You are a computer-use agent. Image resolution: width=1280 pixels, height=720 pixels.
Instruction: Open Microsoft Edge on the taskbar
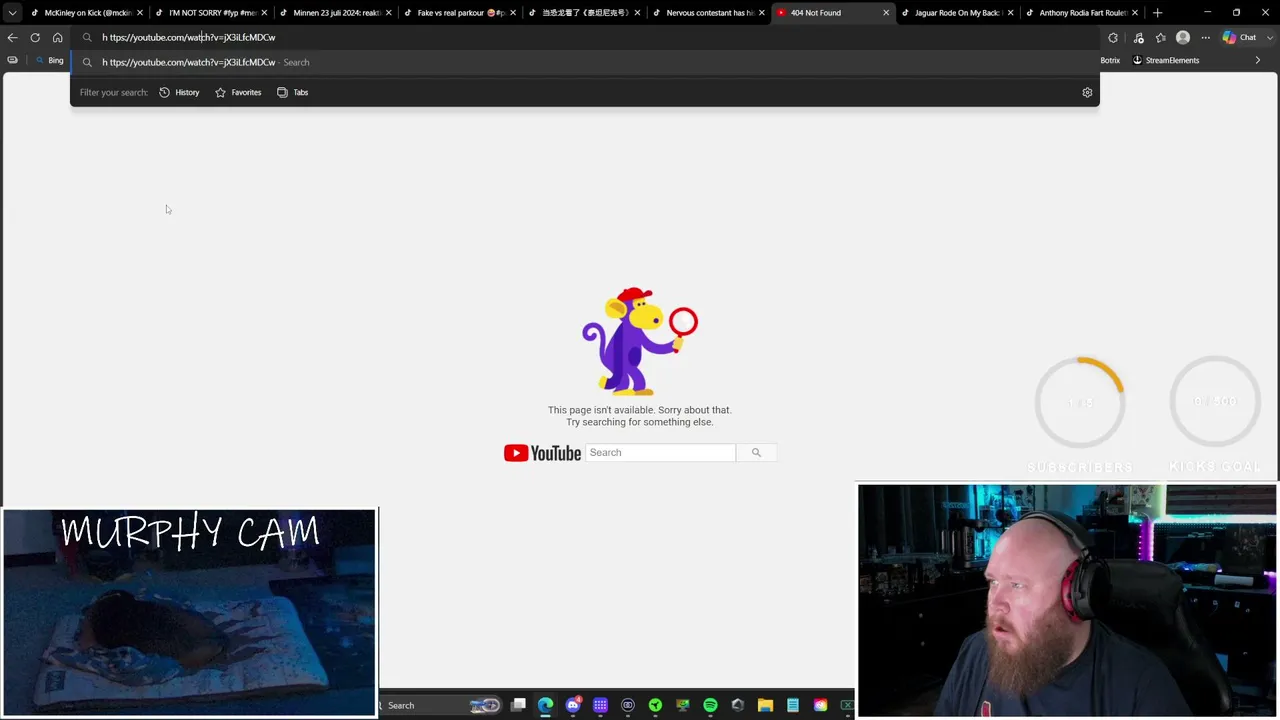pos(545,705)
